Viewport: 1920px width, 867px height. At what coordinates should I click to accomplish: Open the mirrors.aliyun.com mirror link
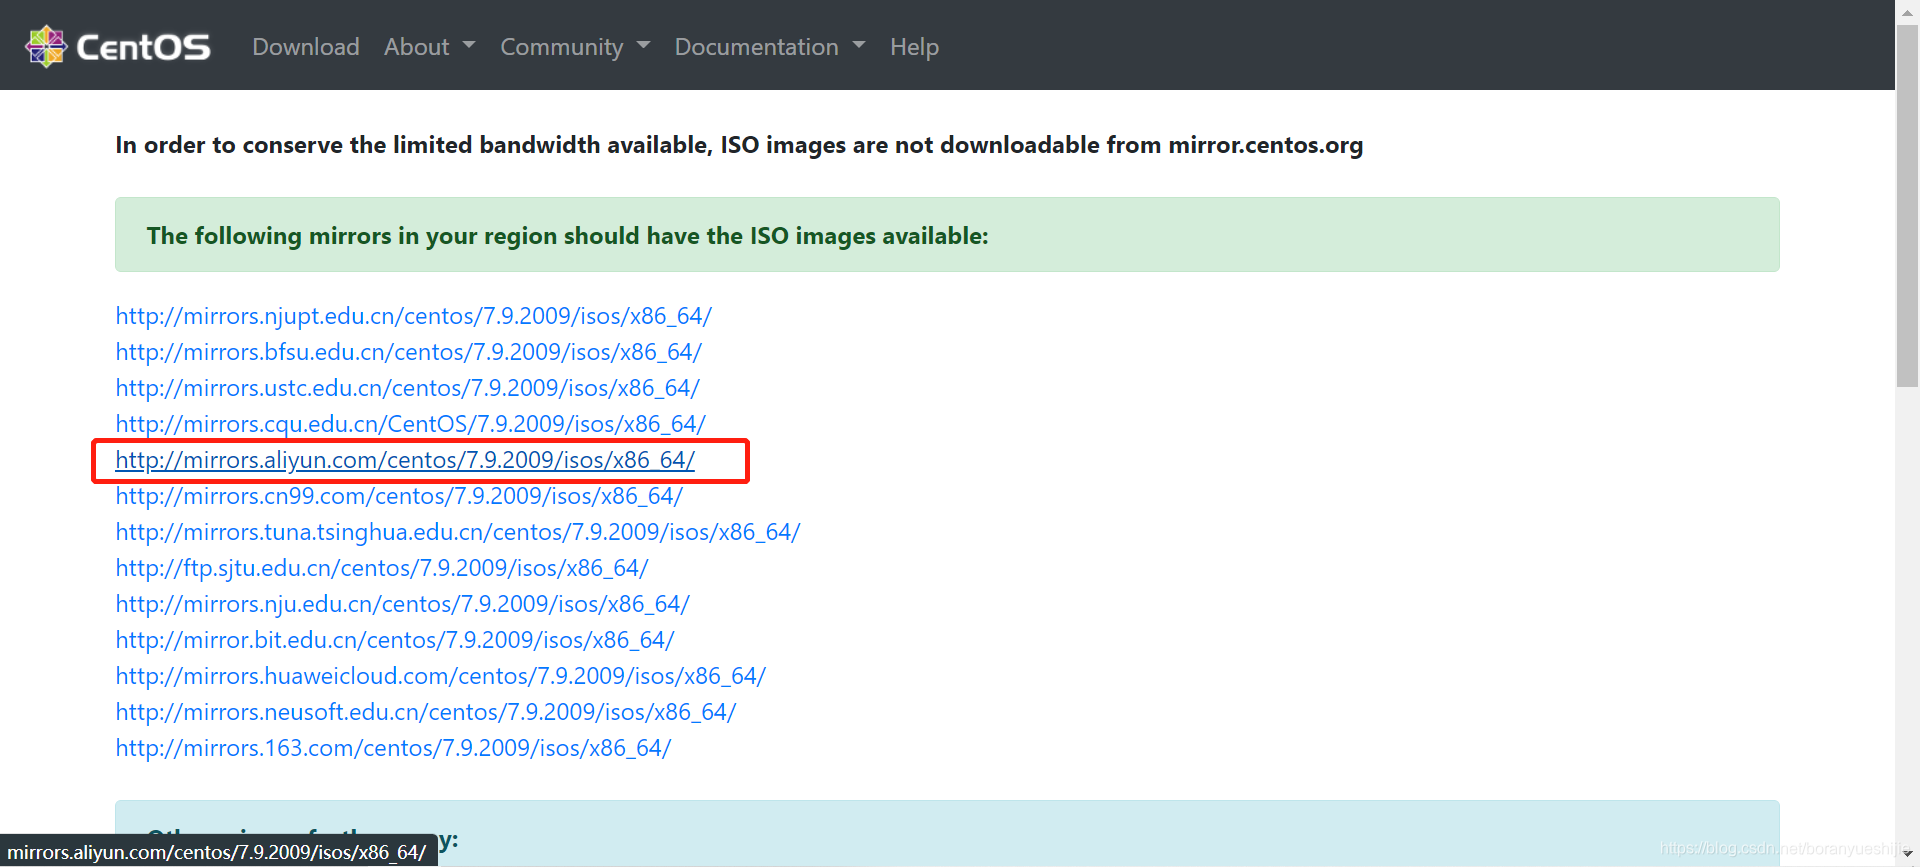click(405, 460)
